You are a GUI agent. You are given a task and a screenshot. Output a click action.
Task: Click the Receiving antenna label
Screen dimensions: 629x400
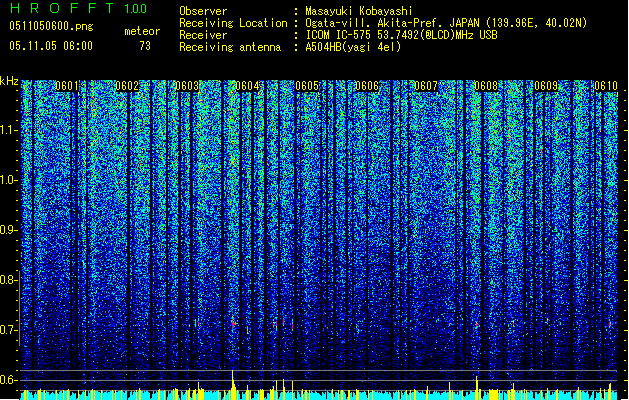click(x=230, y=47)
